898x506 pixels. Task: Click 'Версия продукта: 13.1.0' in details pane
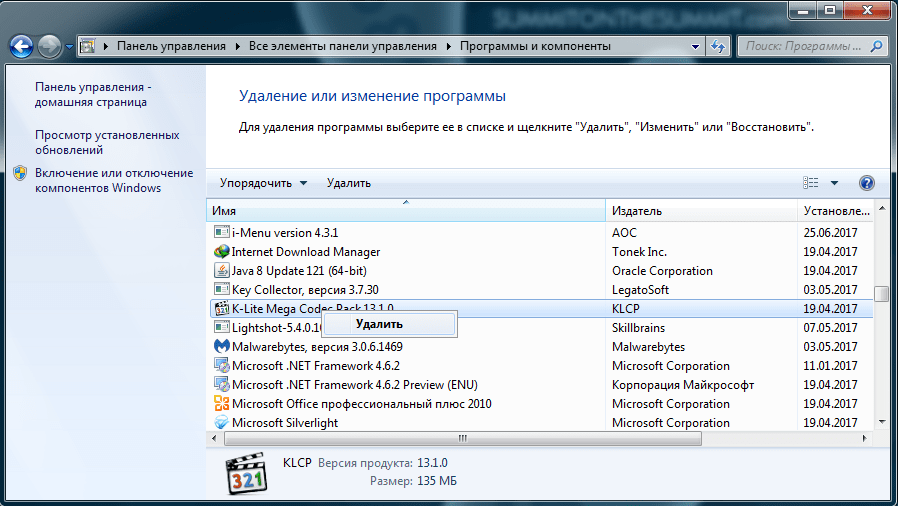pyautogui.click(x=383, y=462)
